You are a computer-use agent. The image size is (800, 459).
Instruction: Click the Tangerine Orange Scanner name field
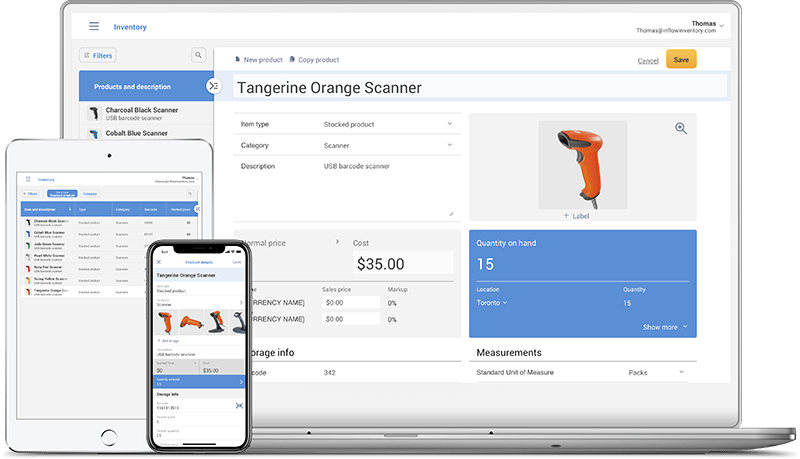point(480,87)
